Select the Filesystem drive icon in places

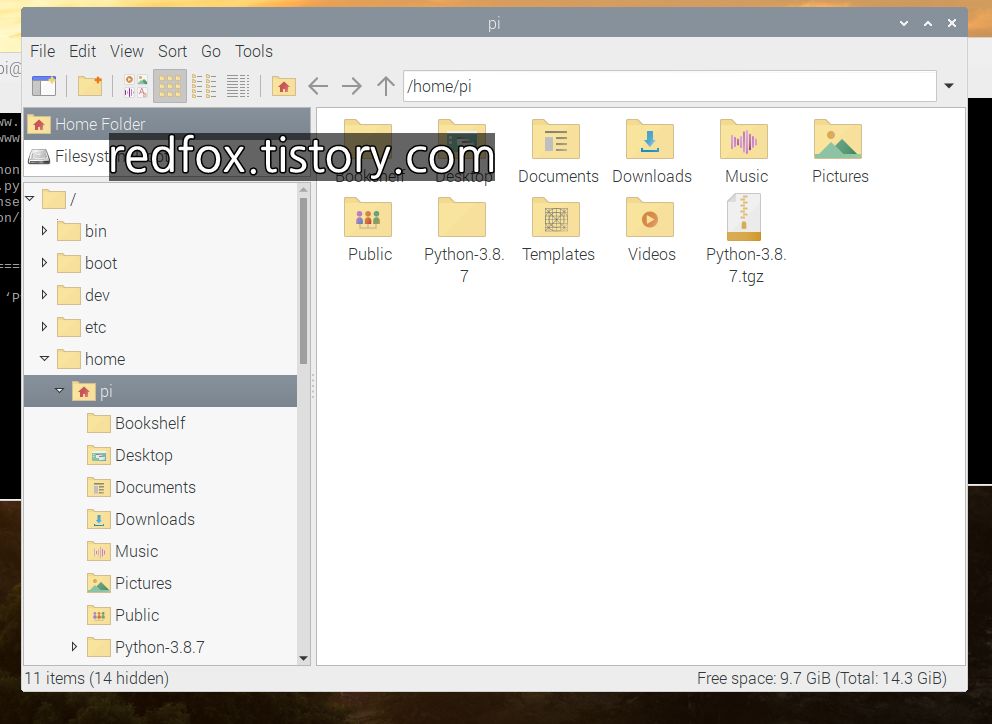[x=39, y=156]
